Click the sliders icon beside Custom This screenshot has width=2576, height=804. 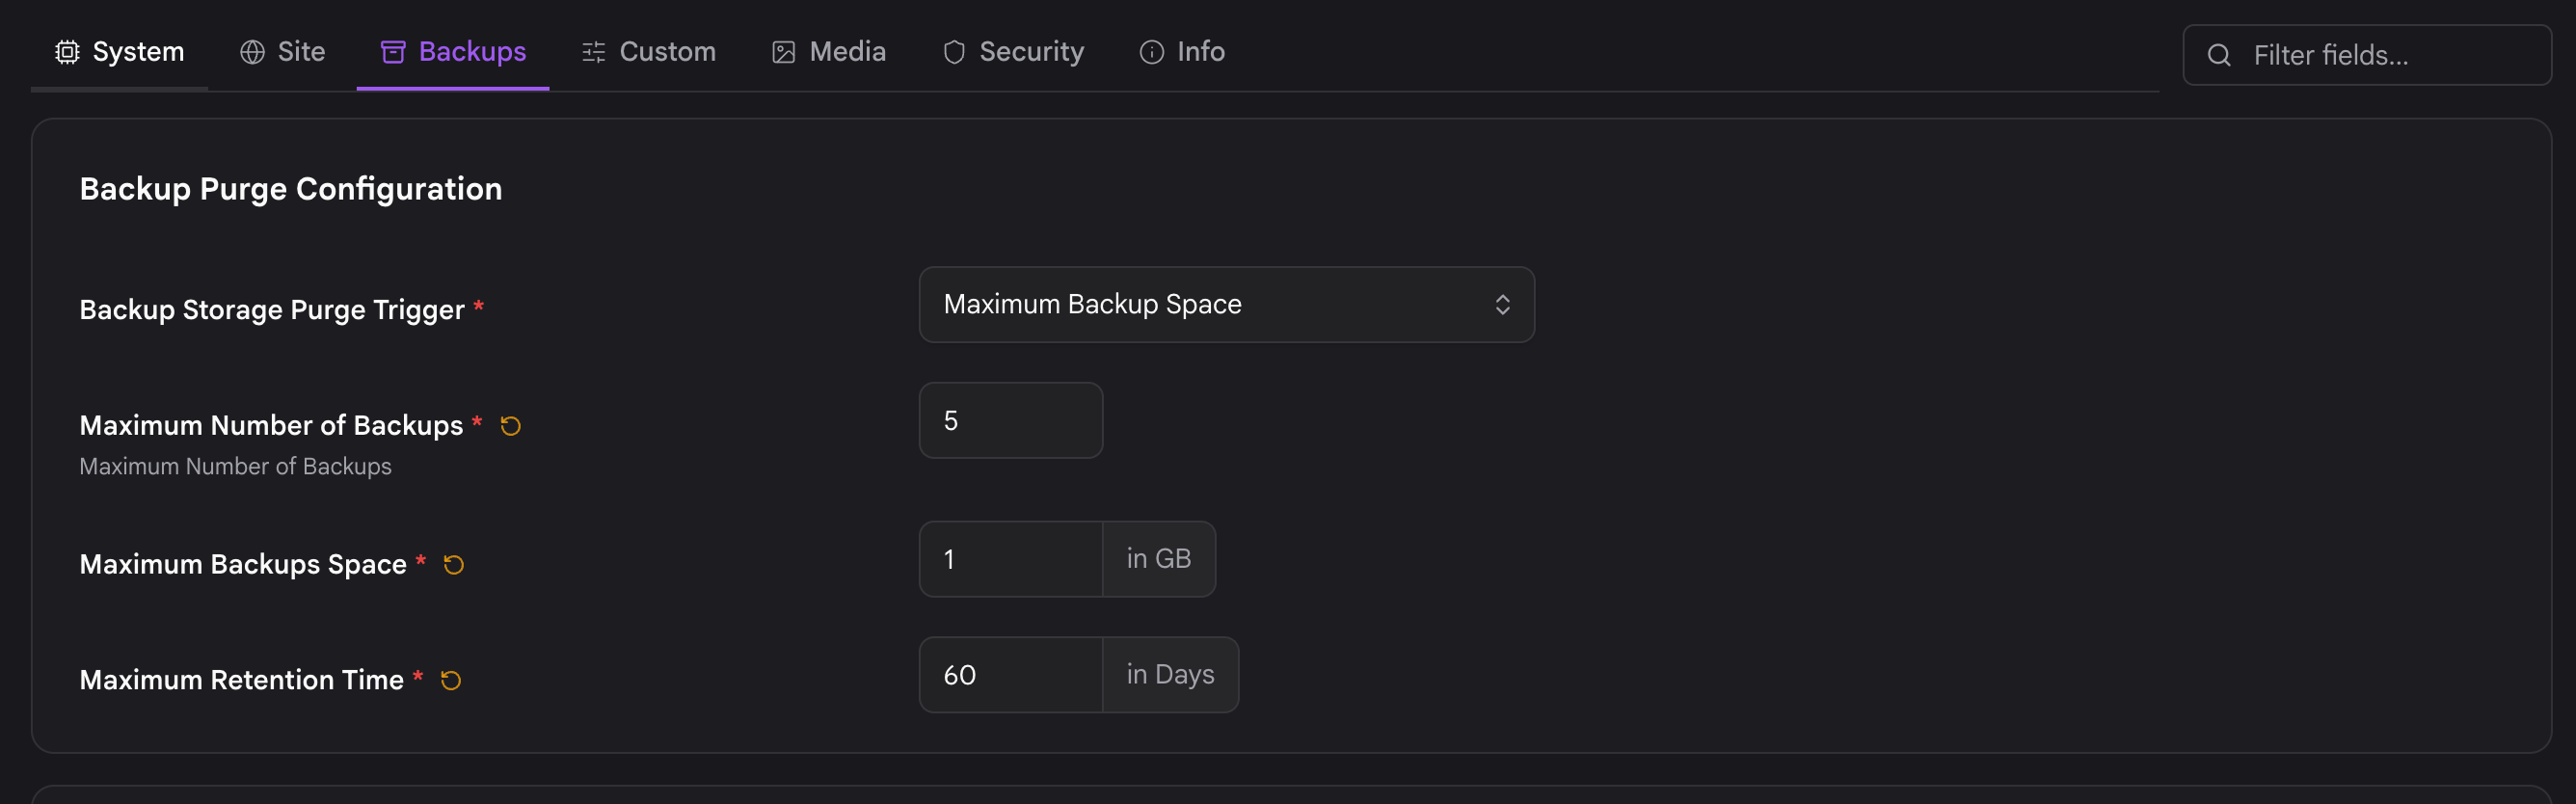point(594,52)
